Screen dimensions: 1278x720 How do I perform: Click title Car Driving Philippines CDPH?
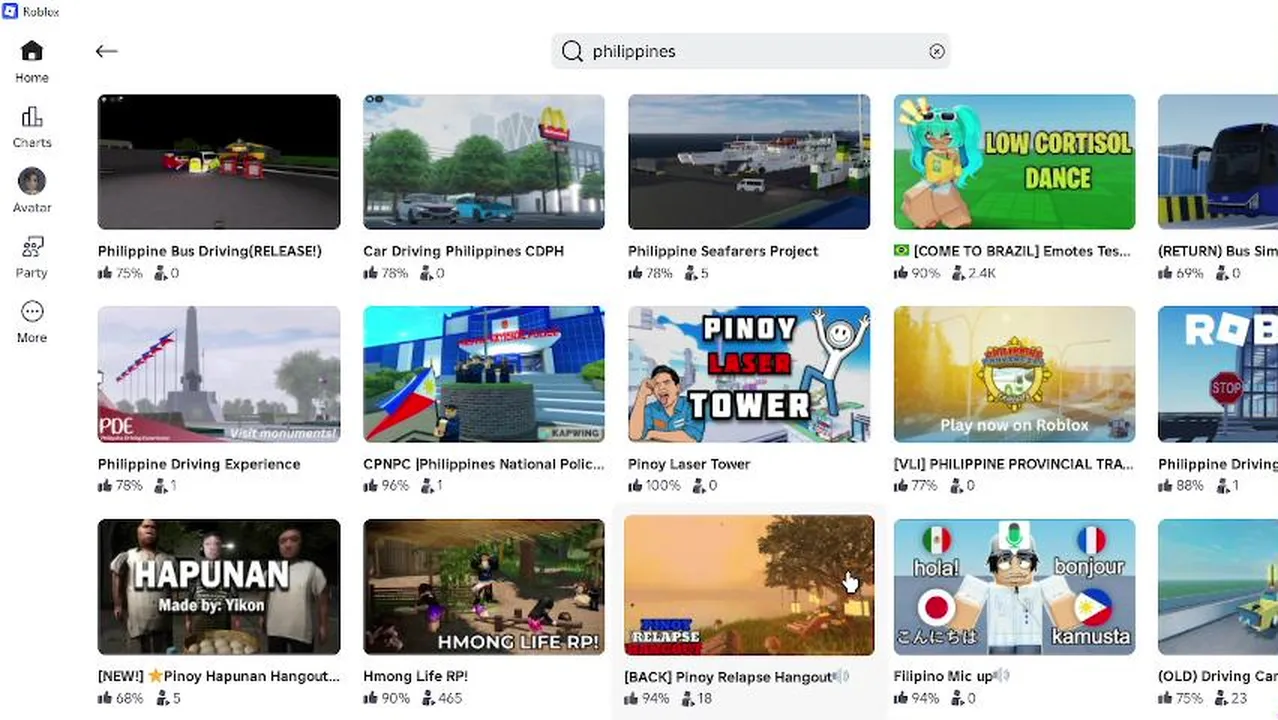pos(463,251)
